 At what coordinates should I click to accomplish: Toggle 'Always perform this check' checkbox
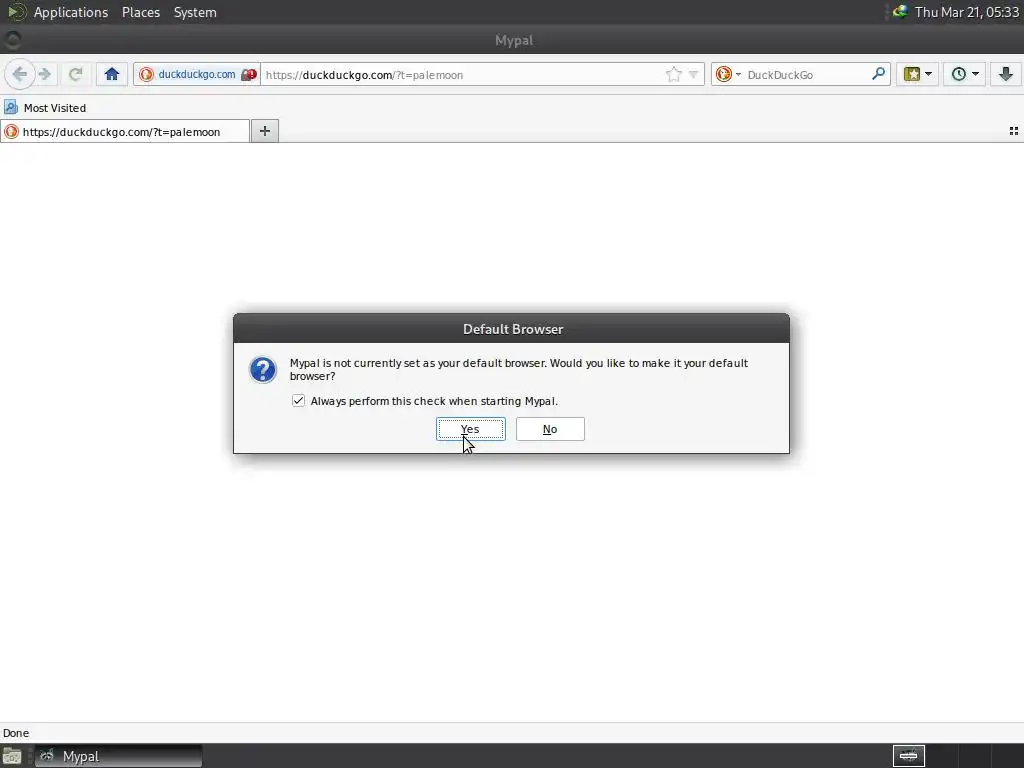point(298,400)
